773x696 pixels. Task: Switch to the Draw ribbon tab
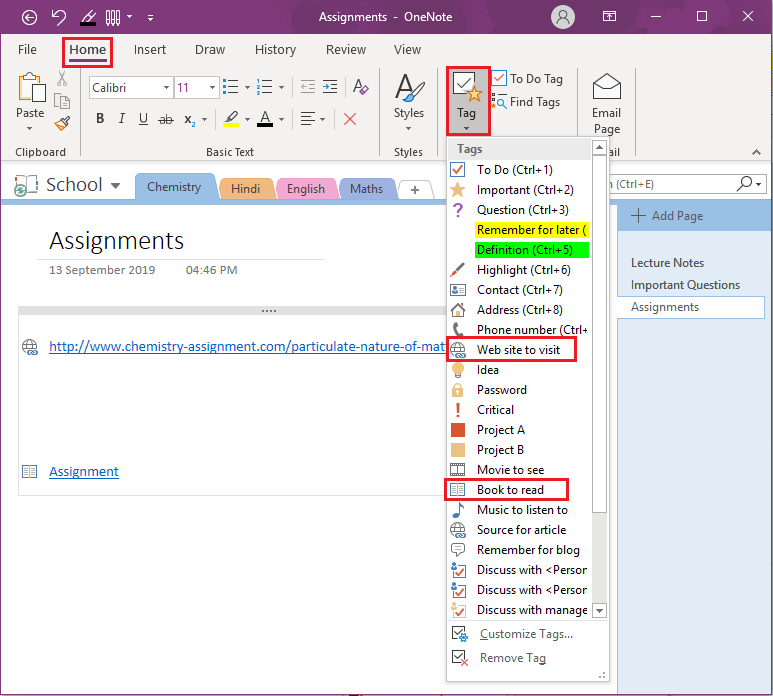coord(210,50)
